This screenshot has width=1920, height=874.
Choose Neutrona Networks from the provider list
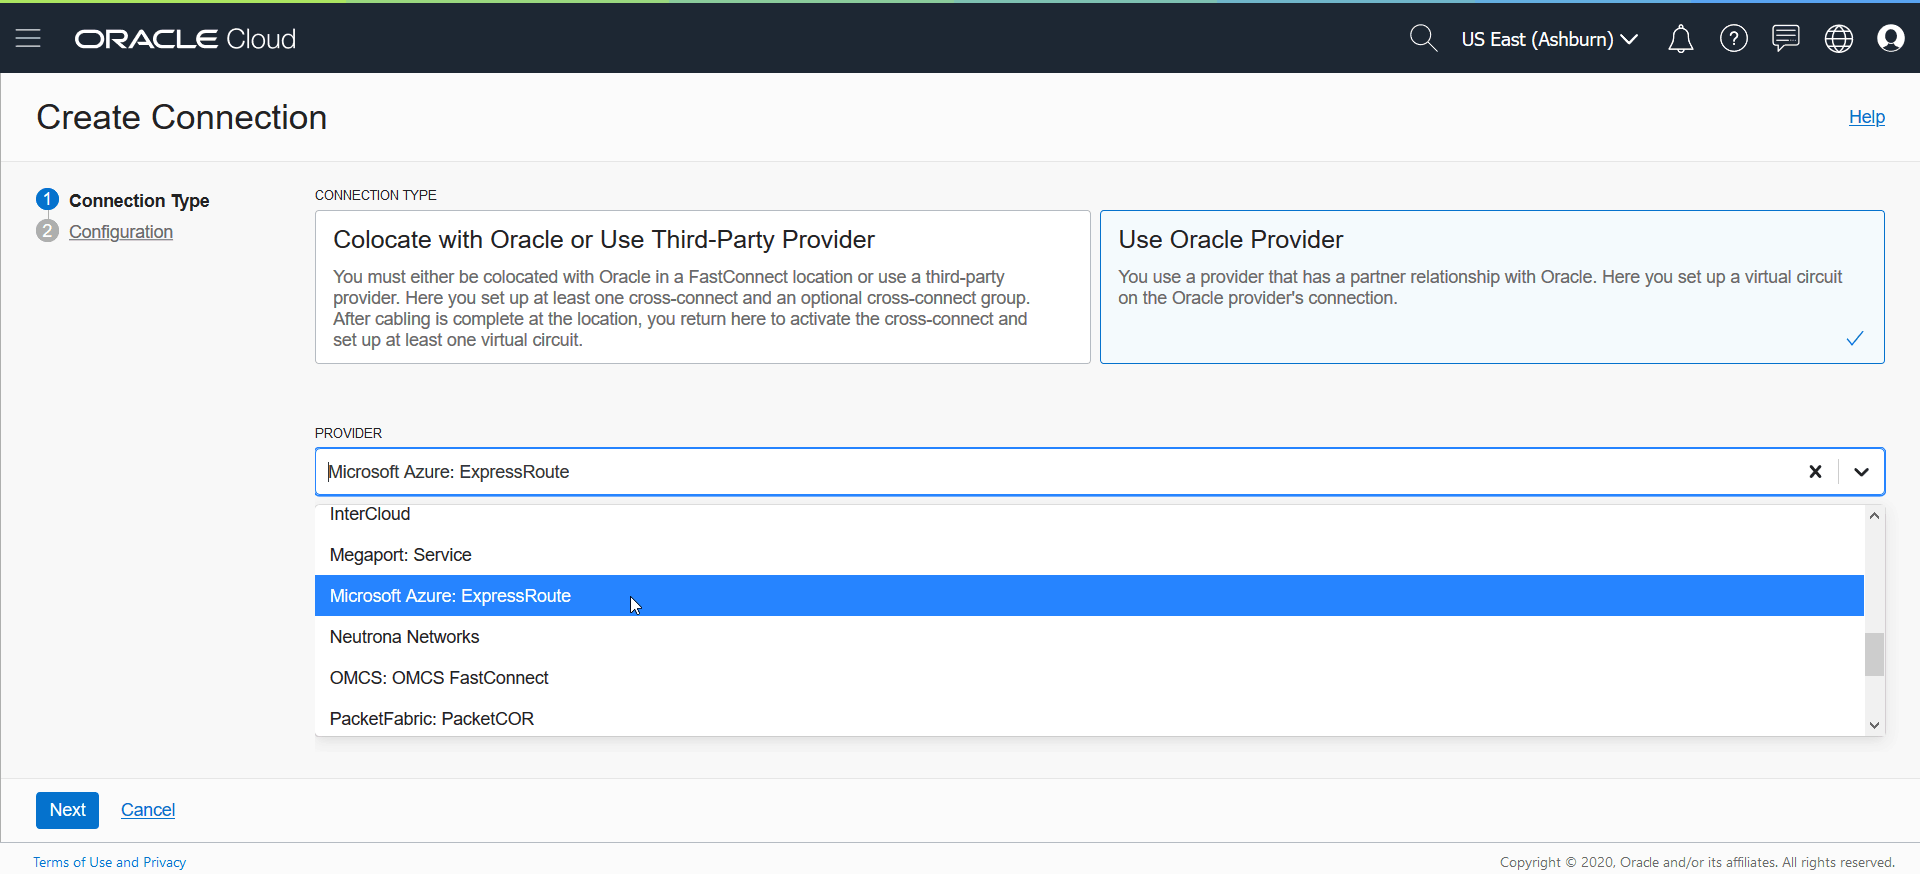tap(404, 637)
